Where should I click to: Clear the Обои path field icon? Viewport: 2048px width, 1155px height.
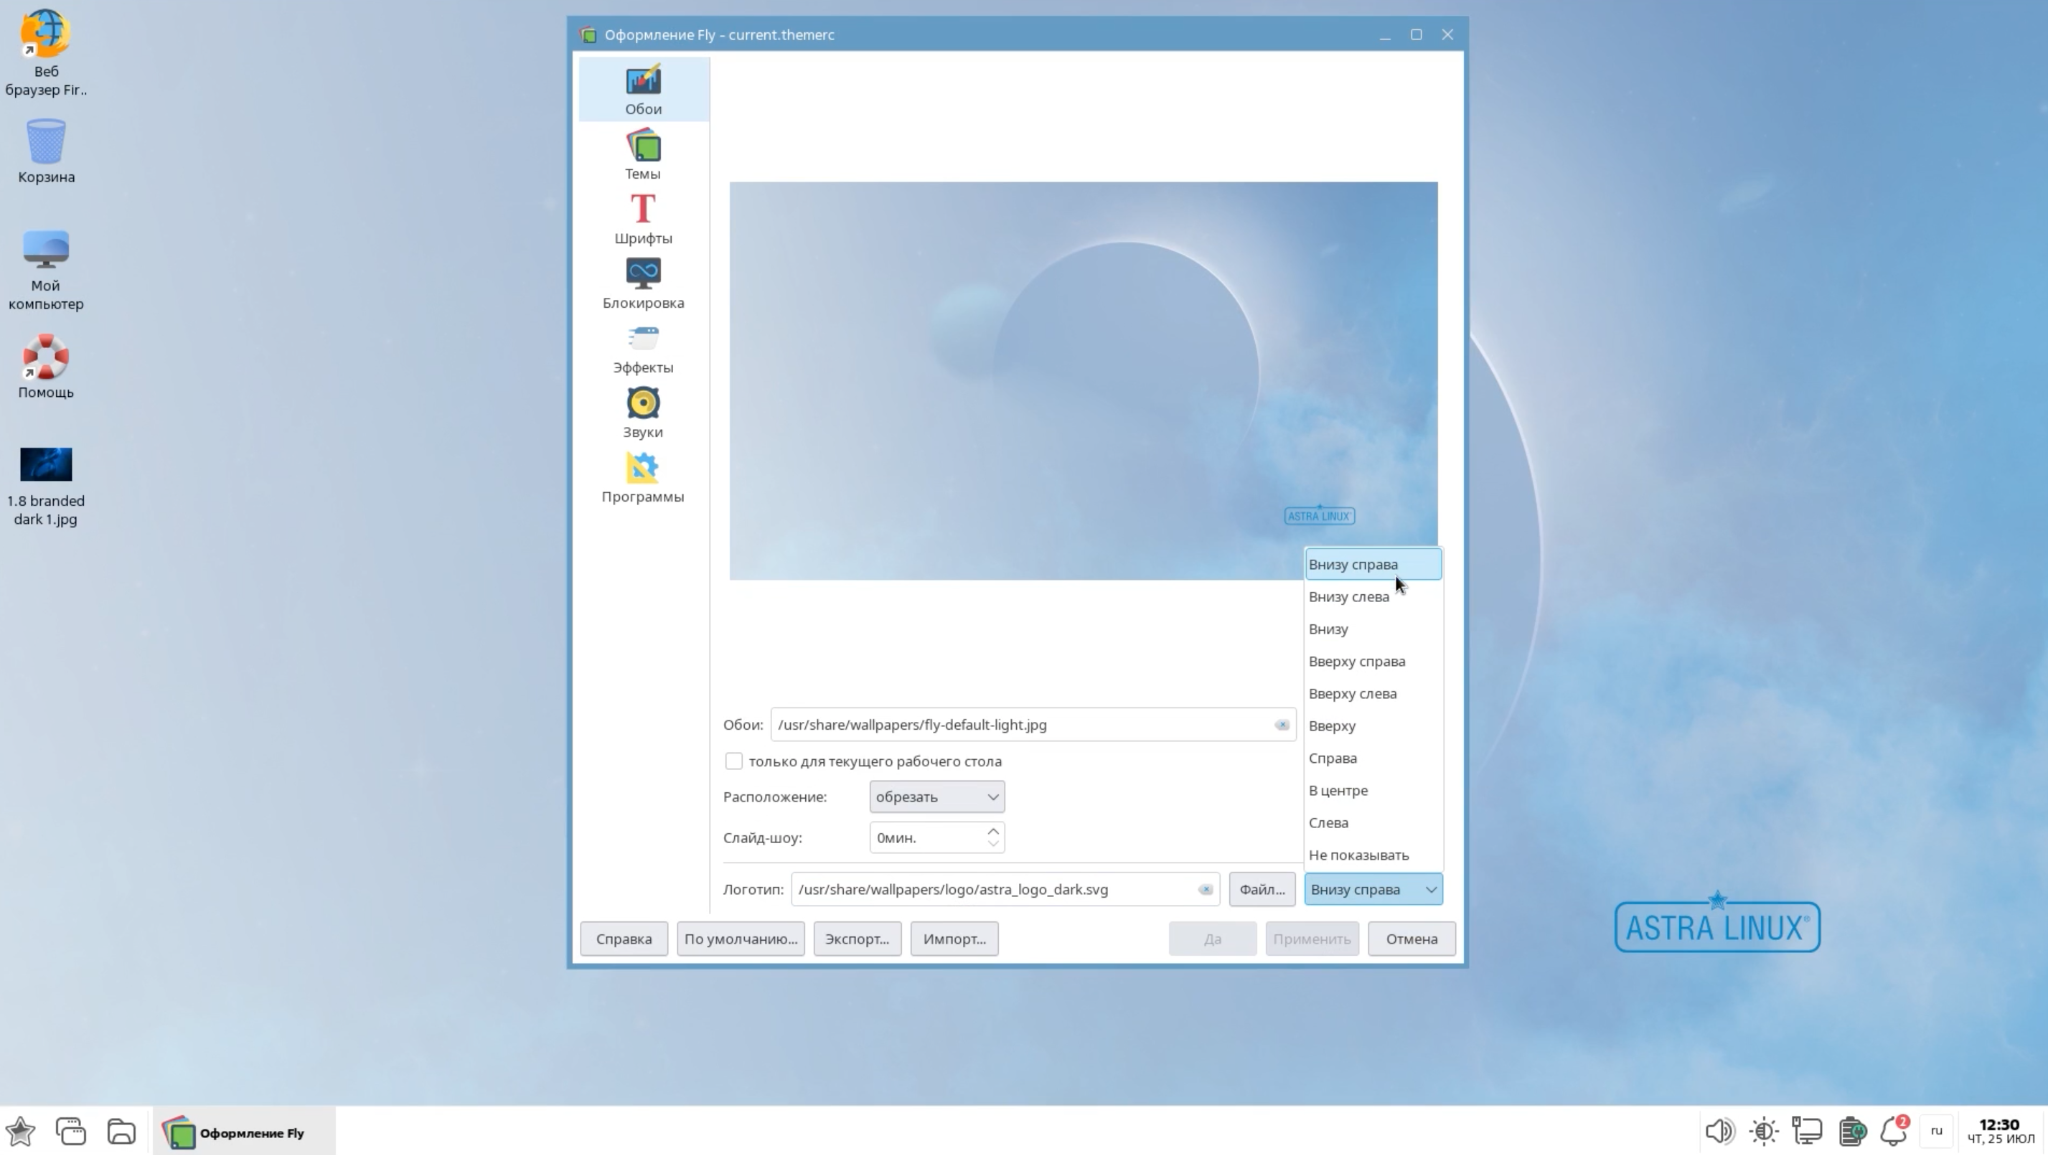point(1281,725)
